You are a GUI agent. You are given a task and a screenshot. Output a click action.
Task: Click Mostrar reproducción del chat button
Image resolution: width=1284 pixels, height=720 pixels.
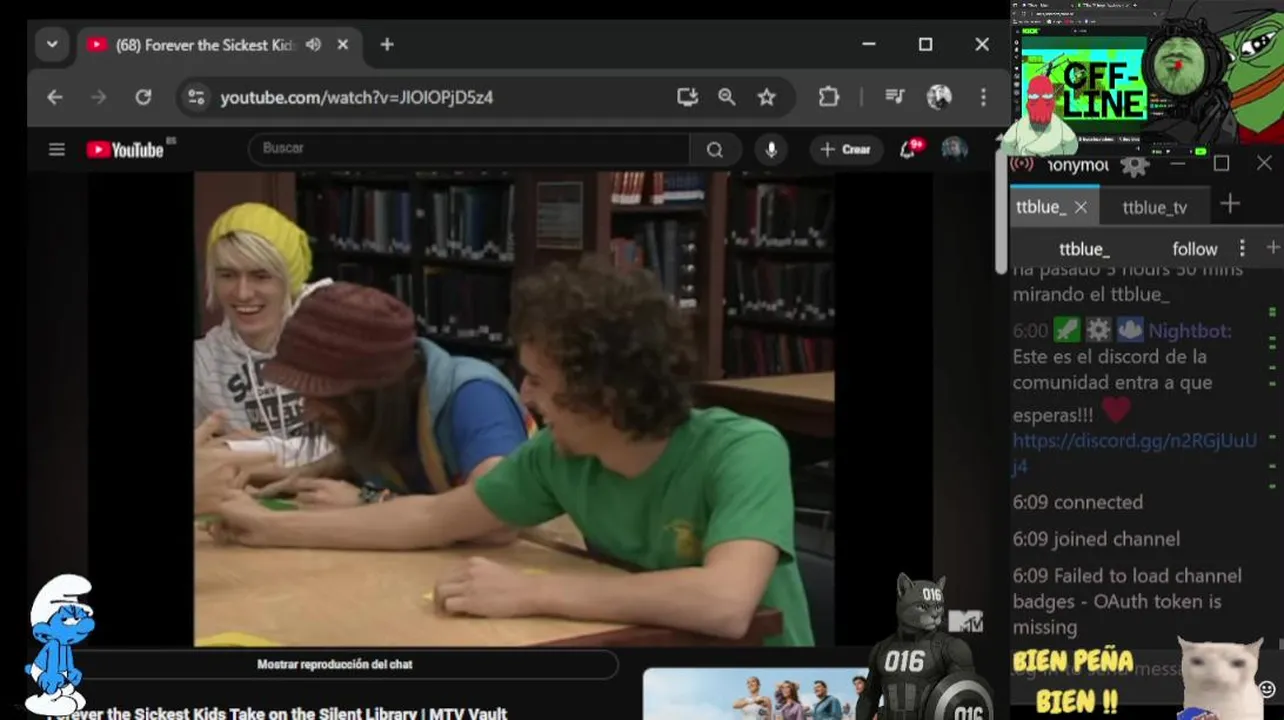tap(335, 664)
